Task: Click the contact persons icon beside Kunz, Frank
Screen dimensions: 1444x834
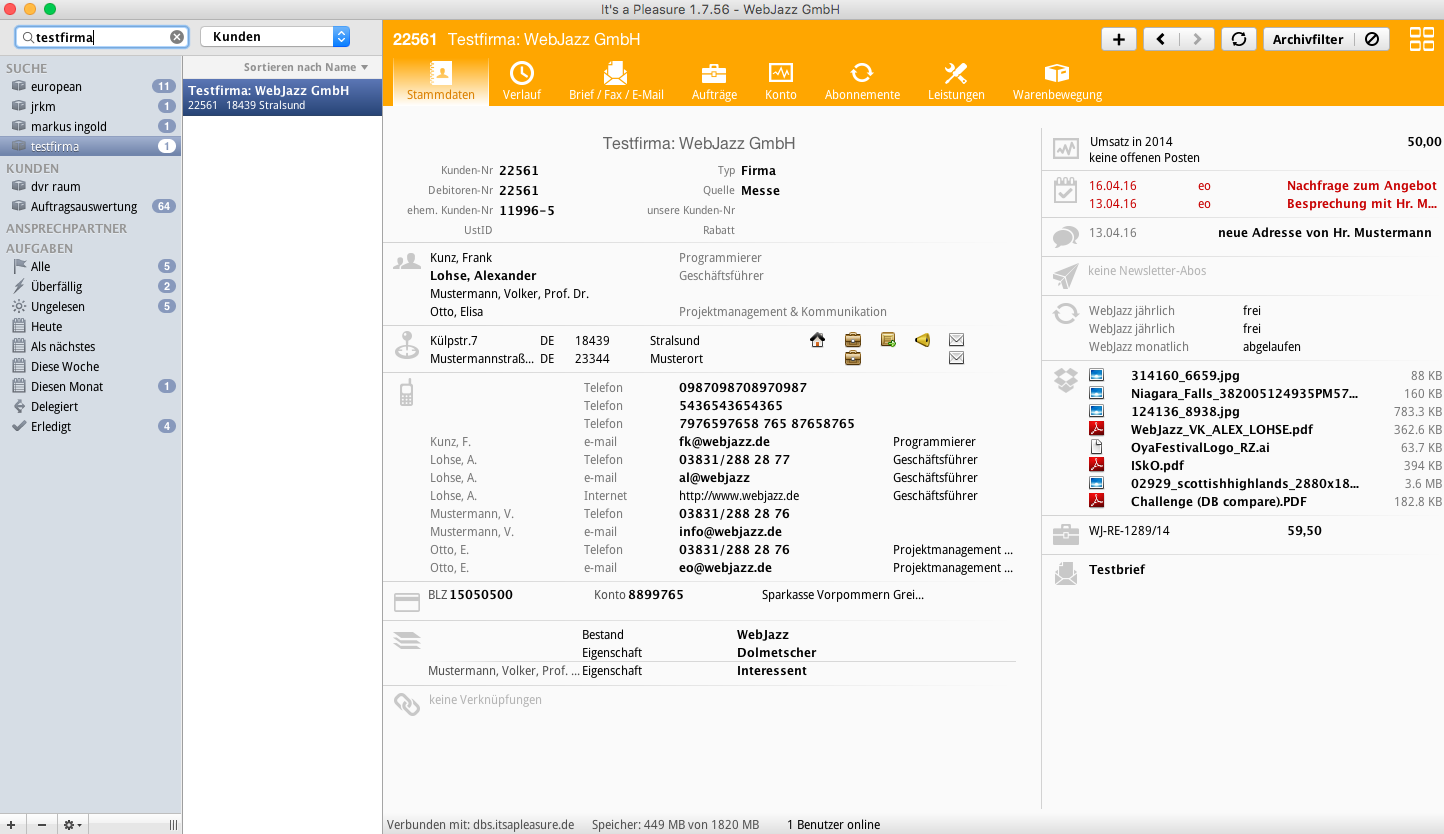Action: 407,262
